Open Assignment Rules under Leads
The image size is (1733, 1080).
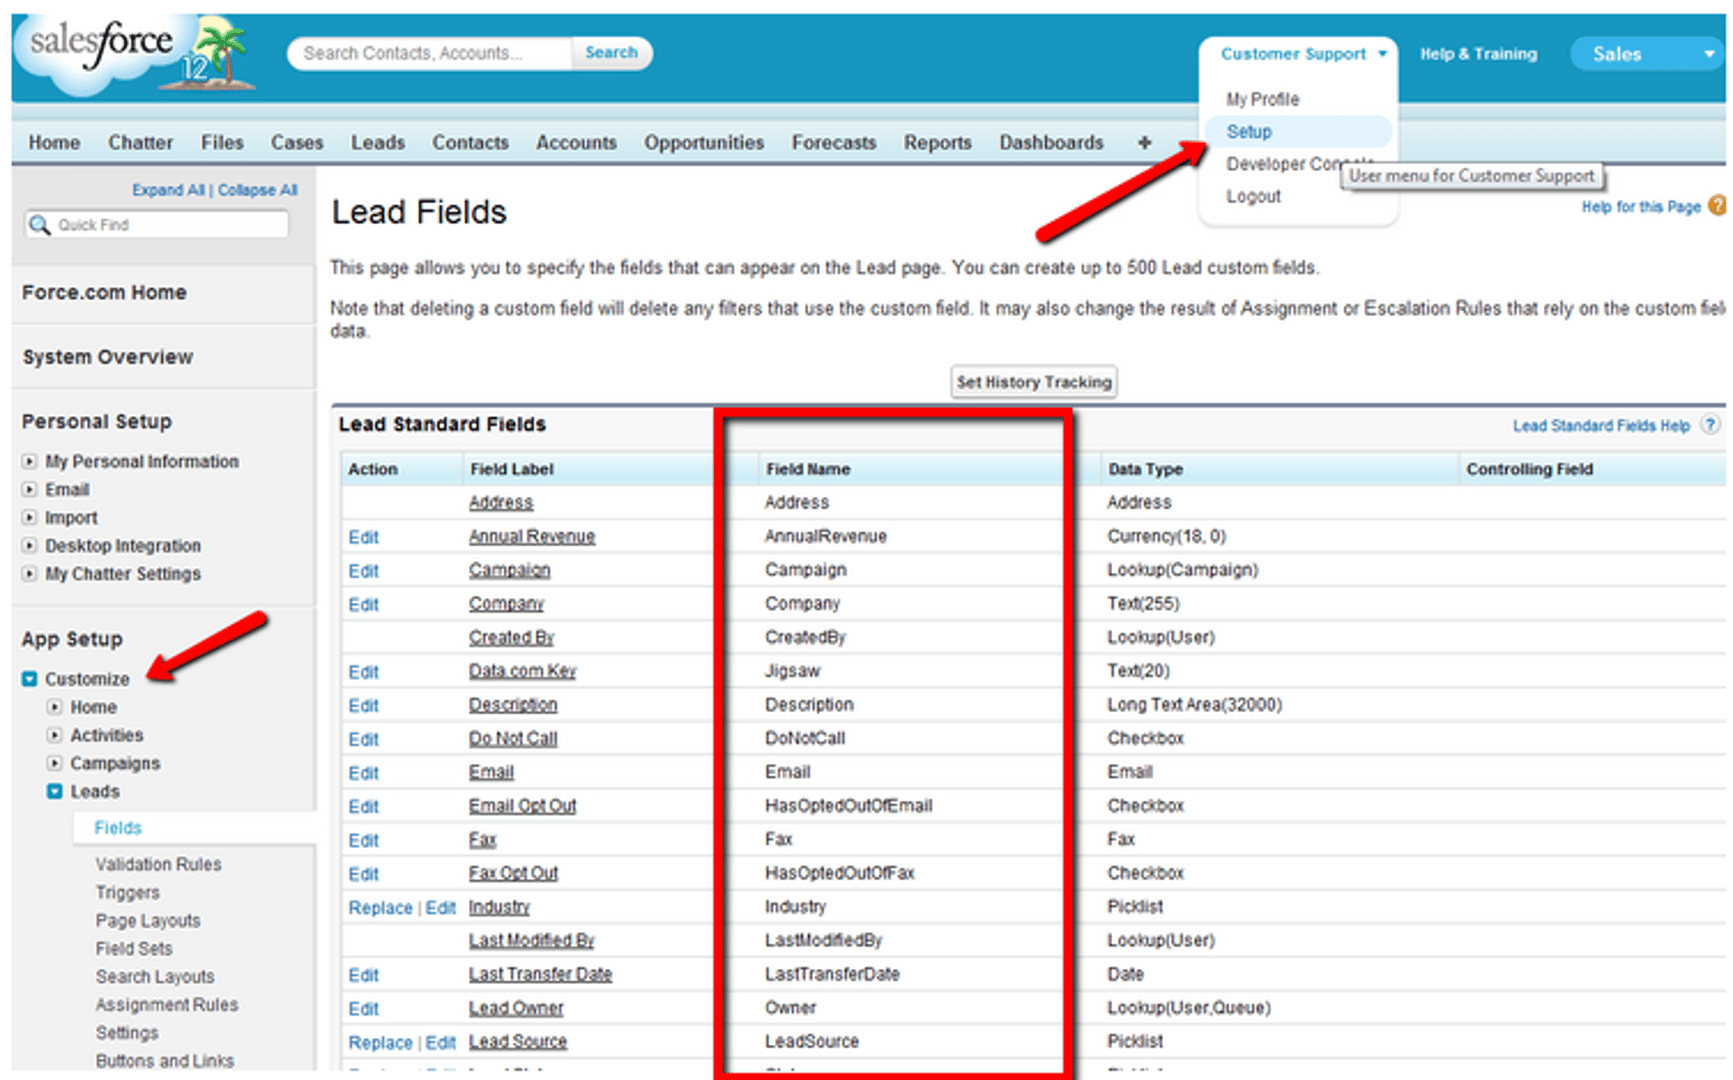click(167, 1004)
